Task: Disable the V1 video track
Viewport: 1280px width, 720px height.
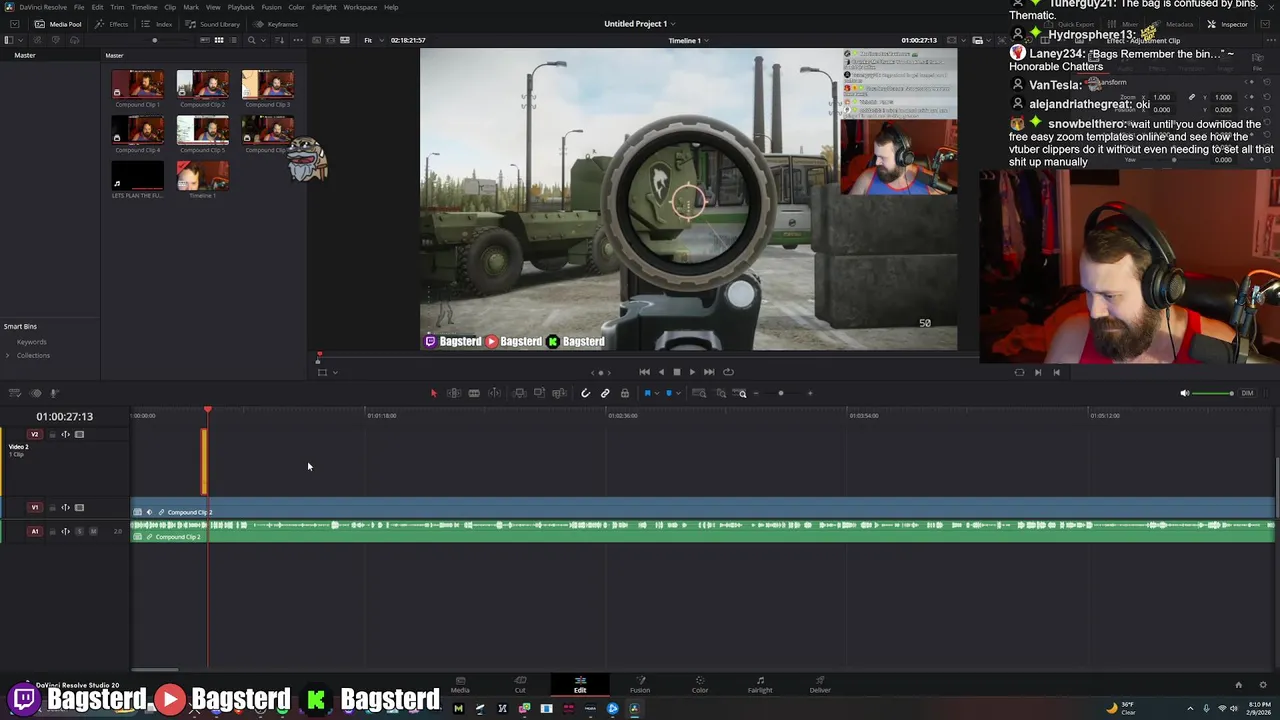Action: (x=79, y=507)
